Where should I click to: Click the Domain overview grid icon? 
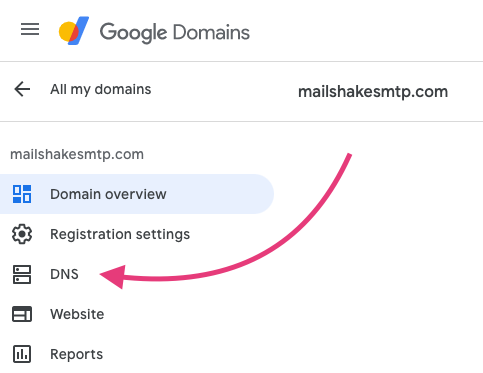point(22,194)
